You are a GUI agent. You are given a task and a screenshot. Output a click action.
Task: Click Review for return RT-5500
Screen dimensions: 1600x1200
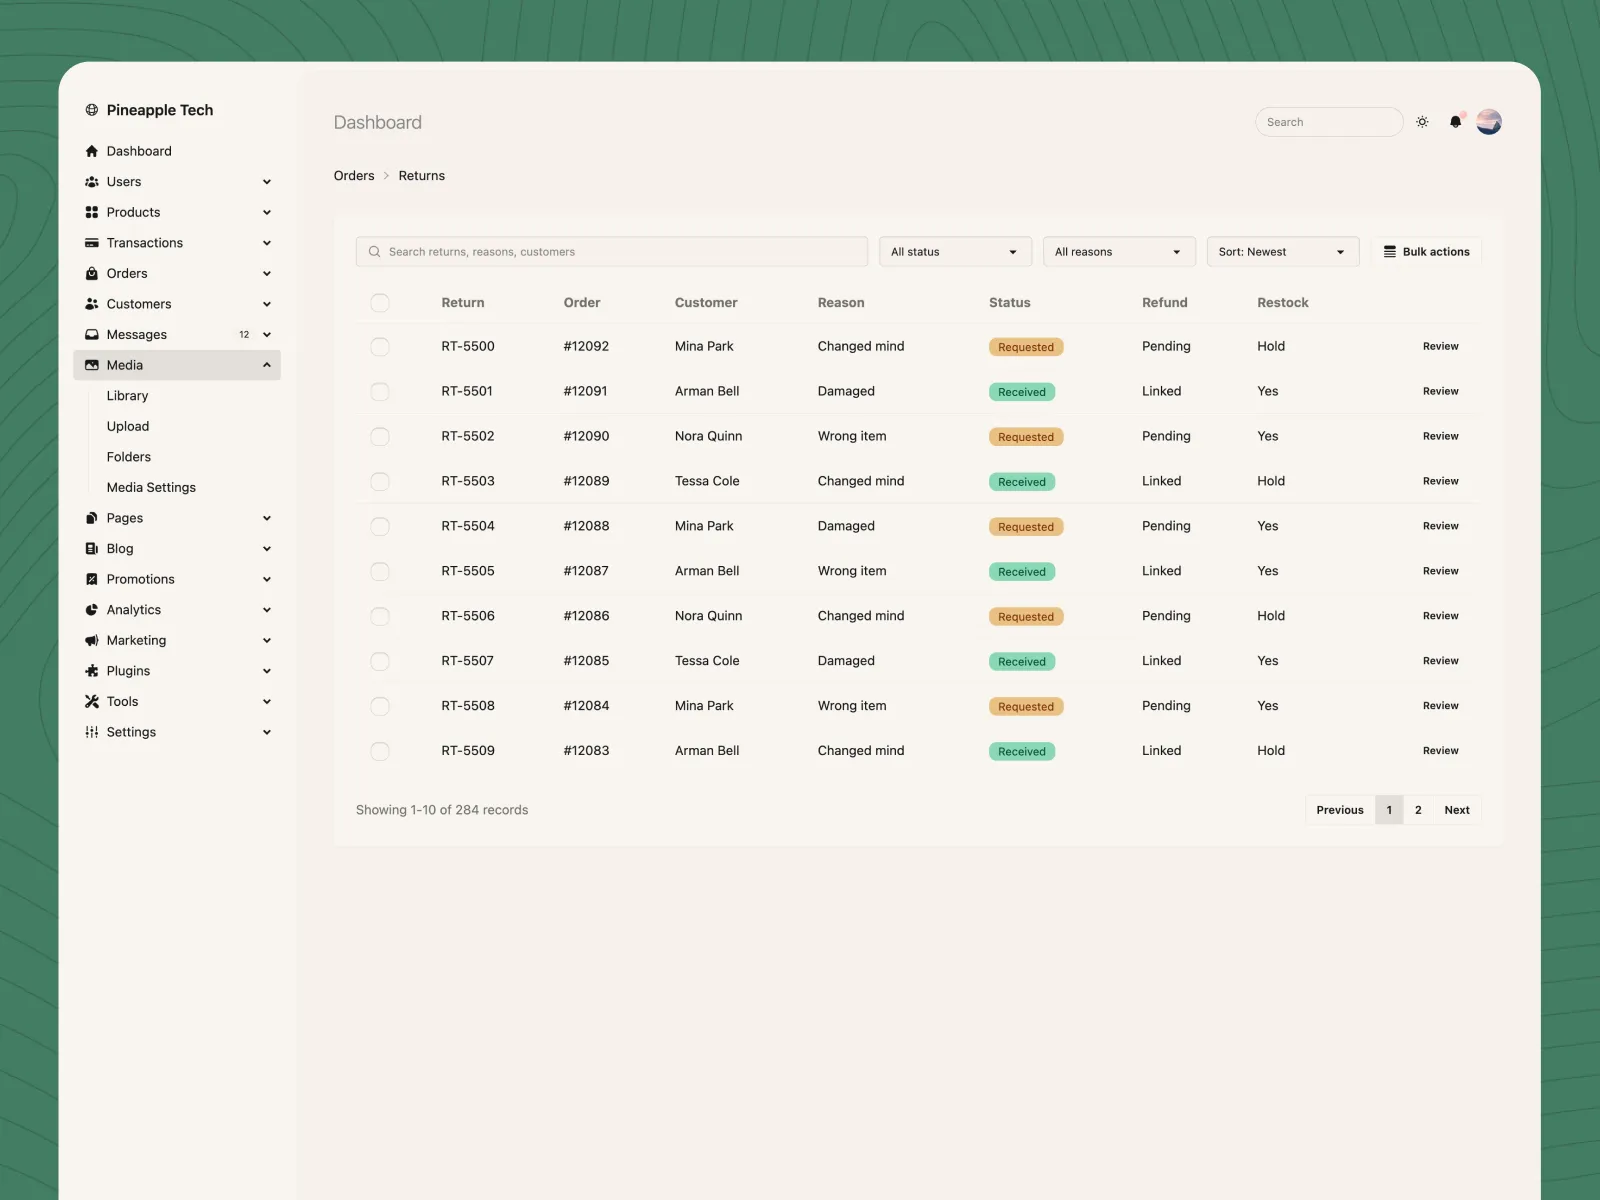[x=1440, y=346]
